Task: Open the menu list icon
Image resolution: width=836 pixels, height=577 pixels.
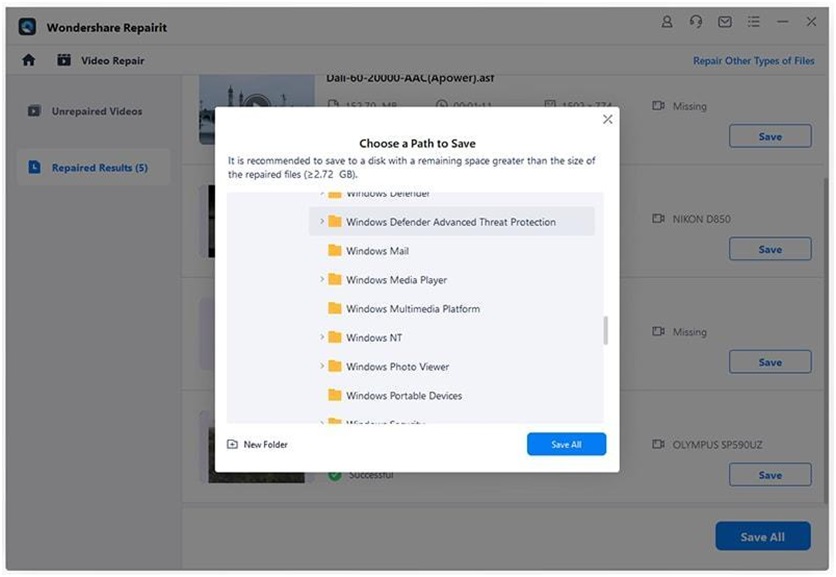Action: [x=753, y=22]
